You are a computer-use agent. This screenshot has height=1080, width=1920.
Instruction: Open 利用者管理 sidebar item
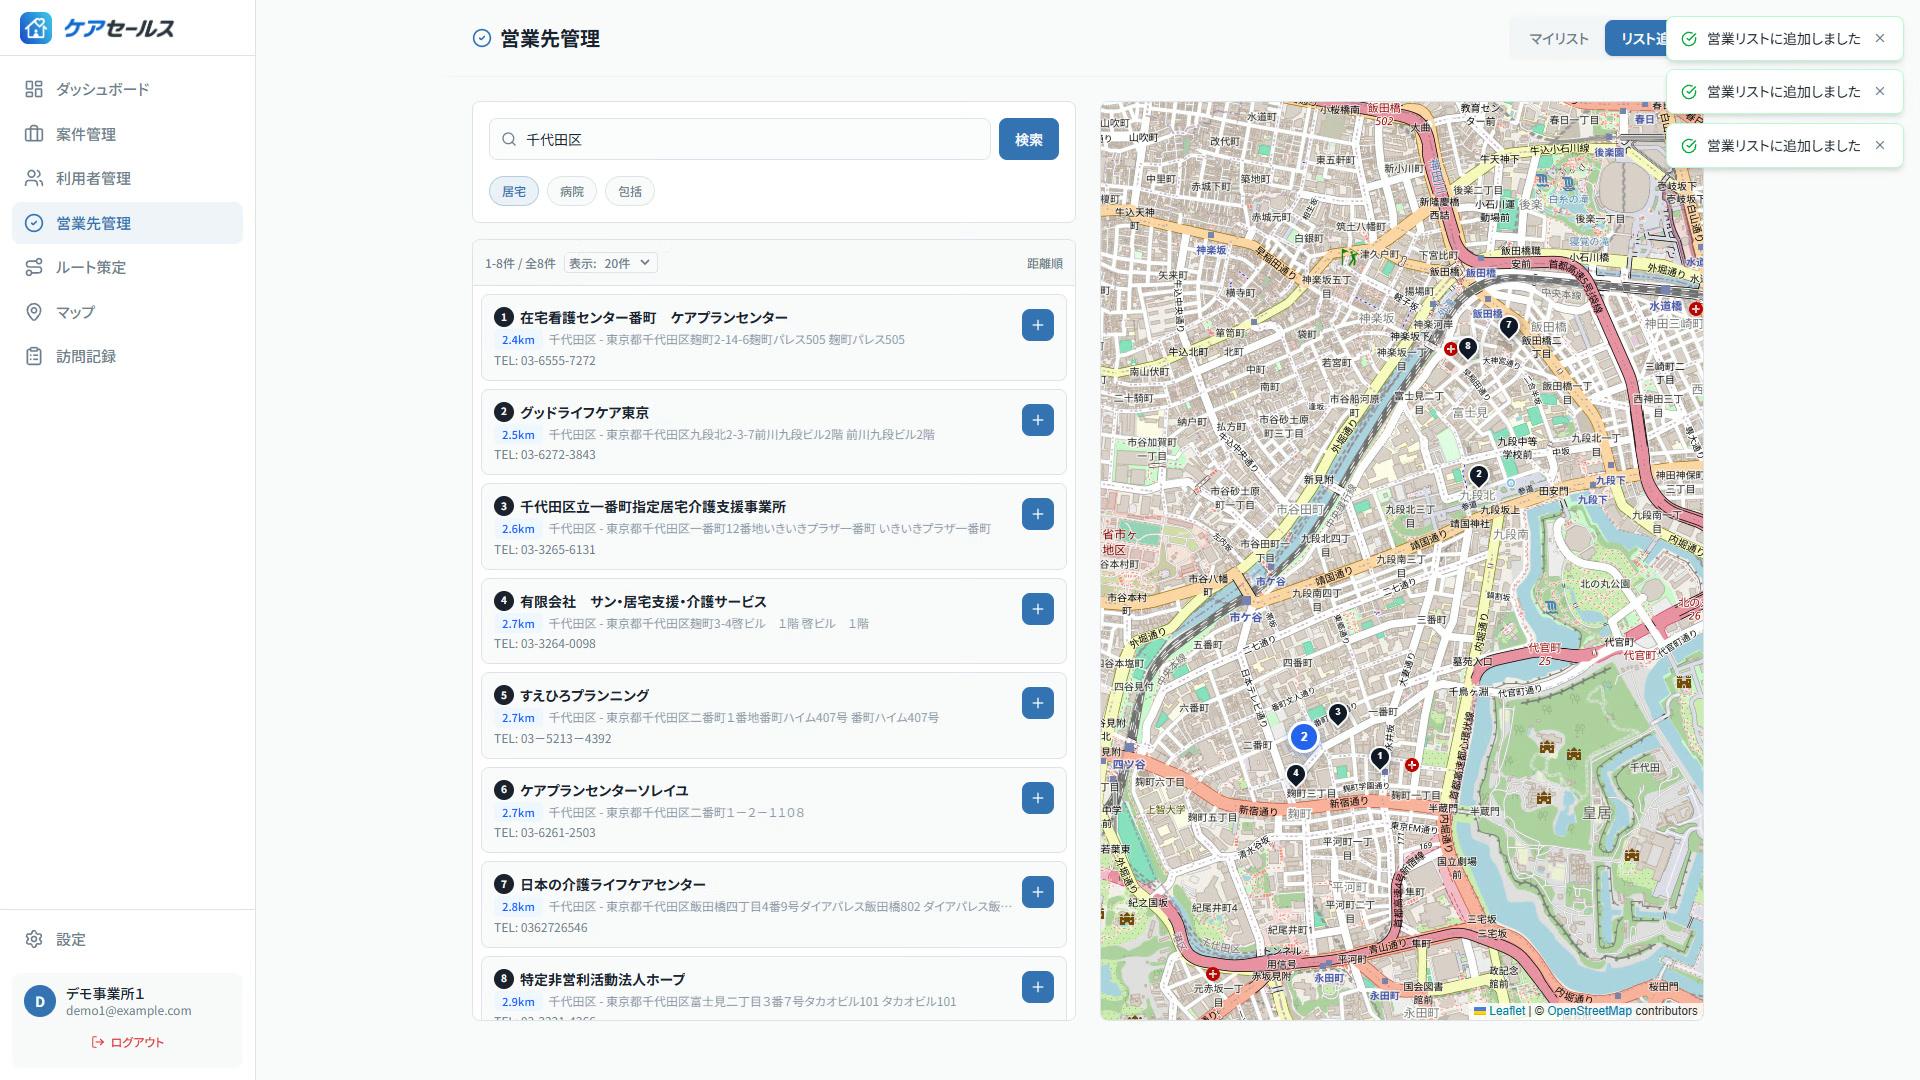click(x=127, y=178)
